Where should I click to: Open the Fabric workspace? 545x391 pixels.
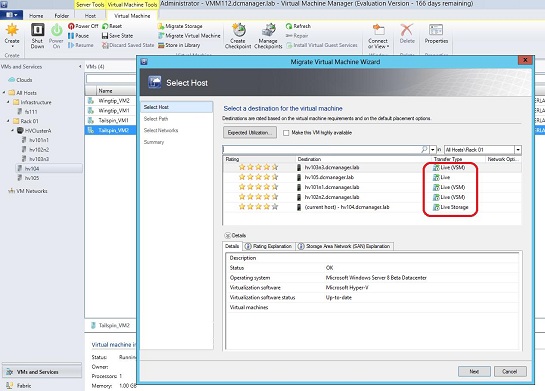point(24,385)
